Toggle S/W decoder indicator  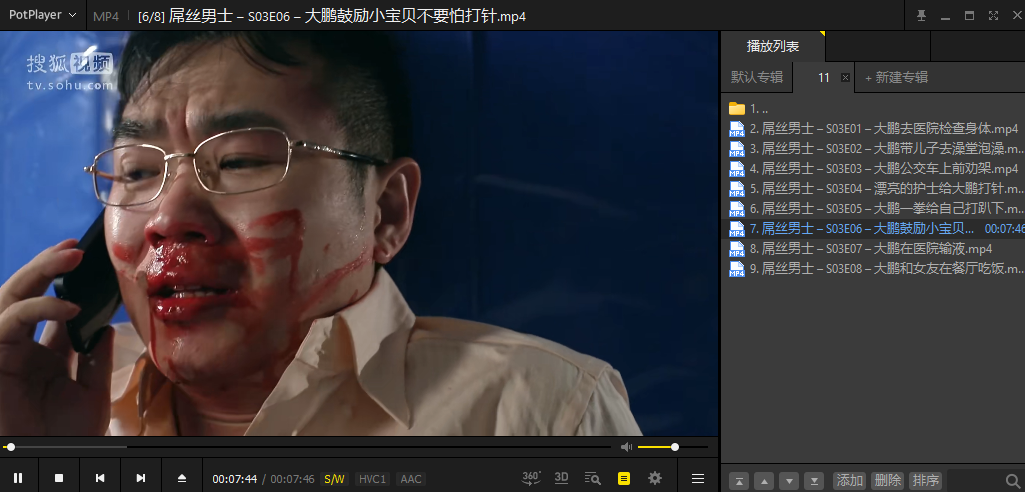[x=334, y=479]
